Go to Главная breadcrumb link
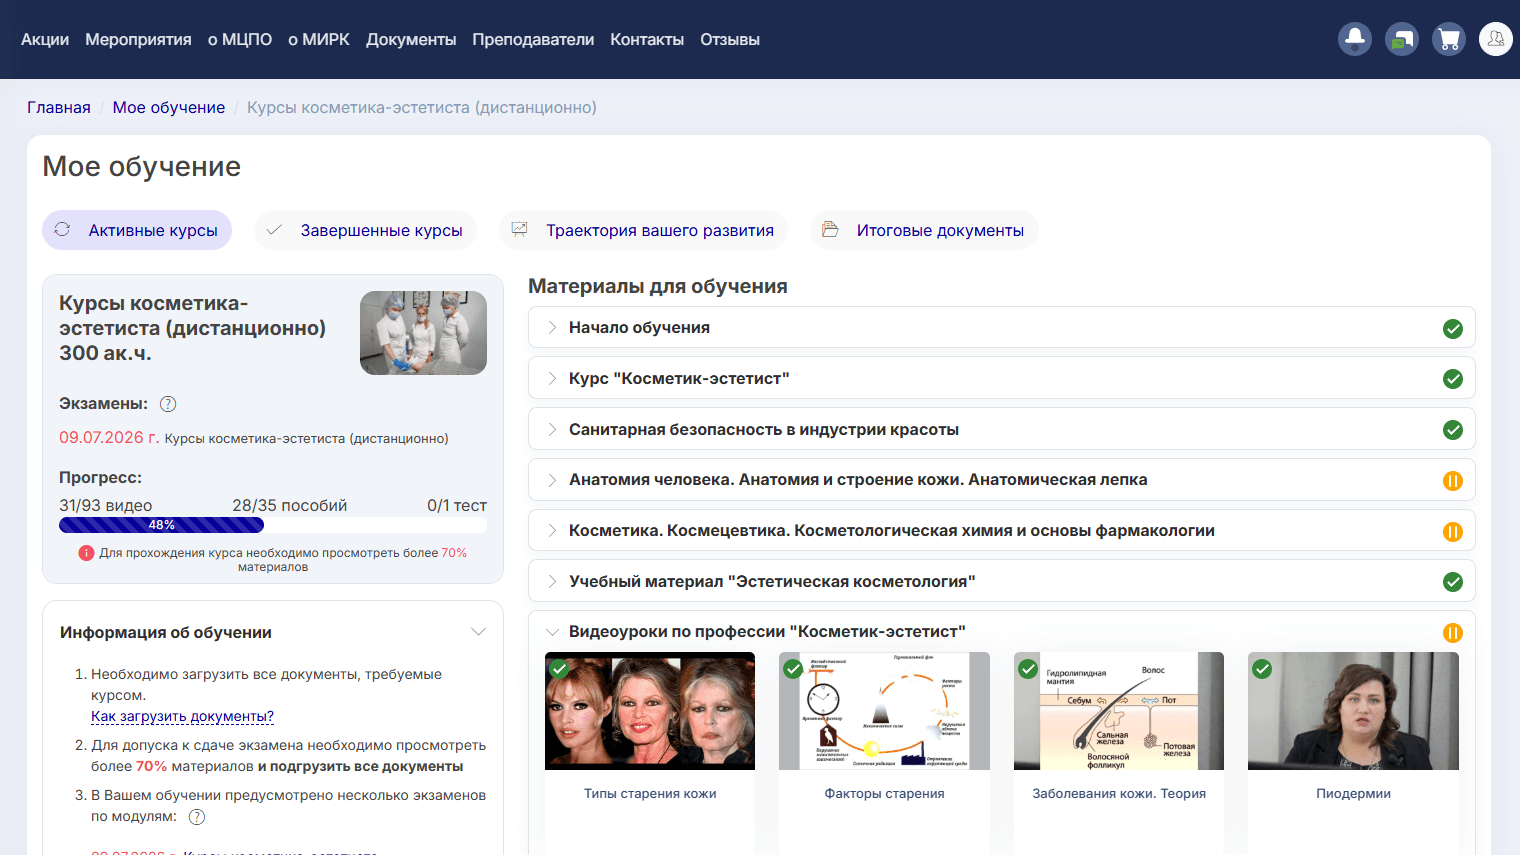 point(59,107)
